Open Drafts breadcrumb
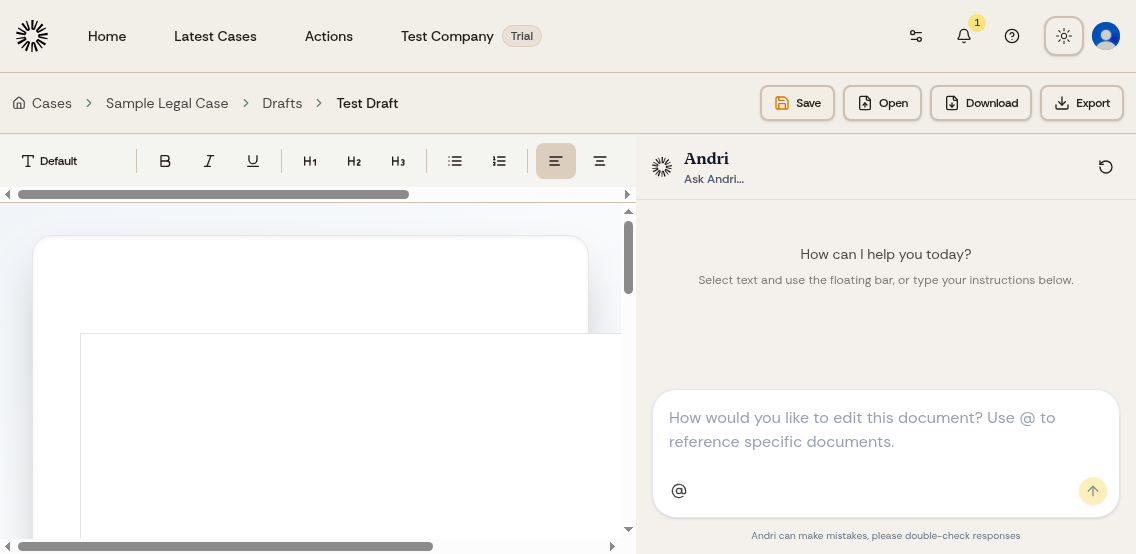Viewport: 1136px width, 554px height. click(282, 104)
